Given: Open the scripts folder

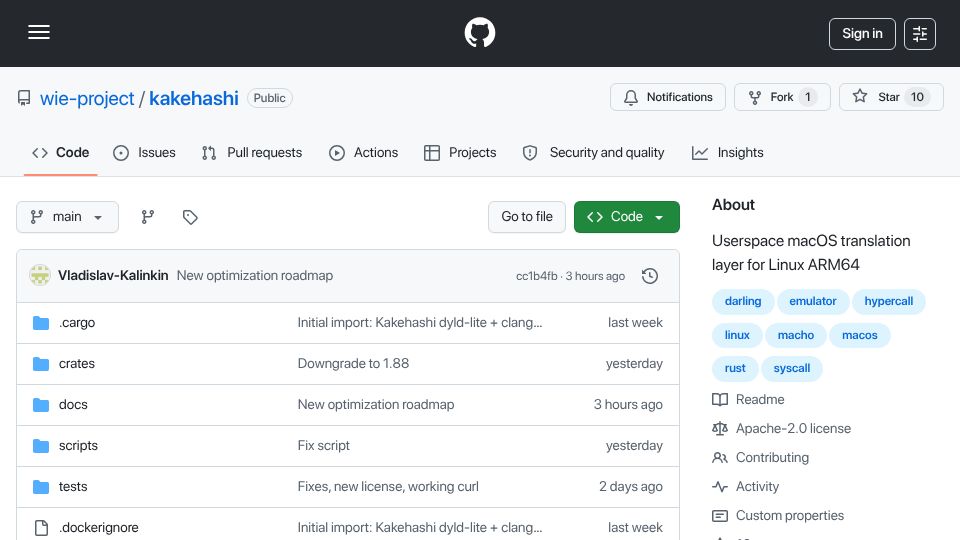Looking at the screenshot, I should tap(78, 446).
